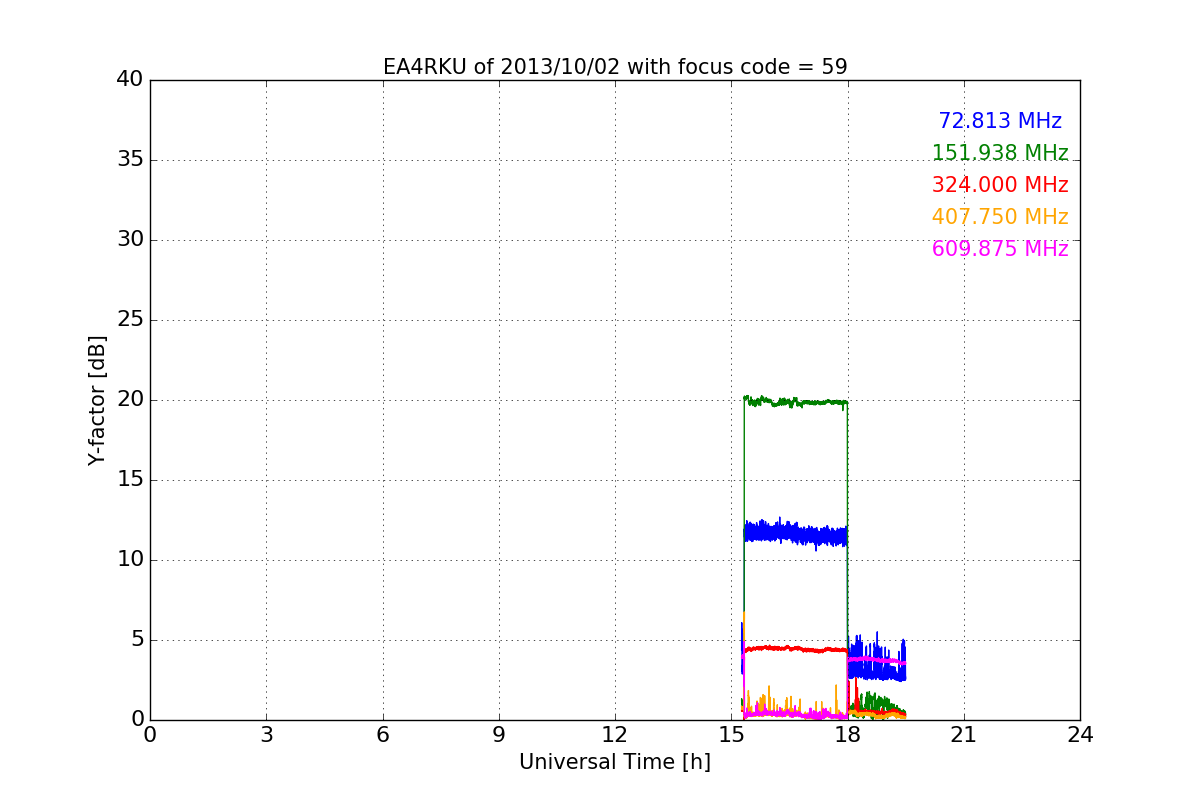Click the y-axis tick label 20
This screenshot has width=1200, height=800.
click(130, 400)
